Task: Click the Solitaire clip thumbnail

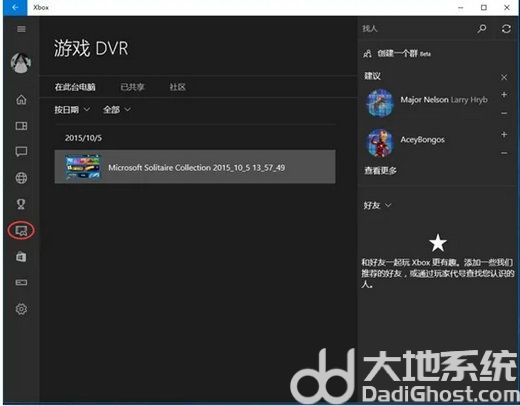Action: [x=82, y=167]
